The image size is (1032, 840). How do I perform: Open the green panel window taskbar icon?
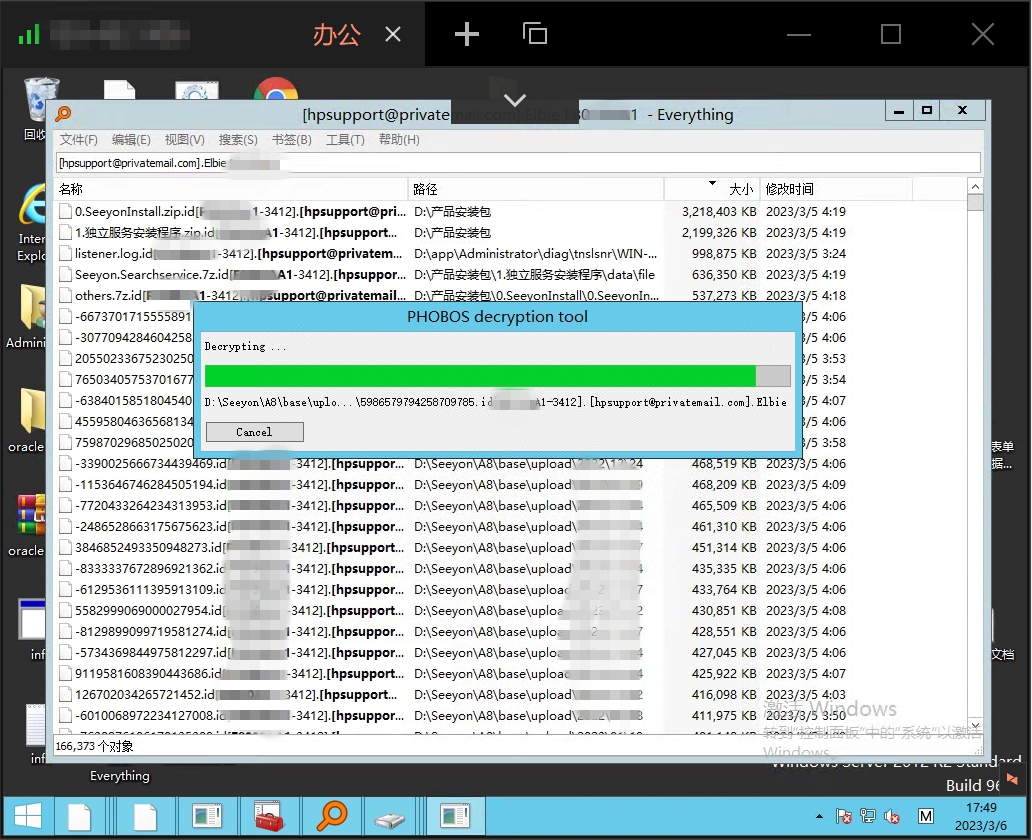pyautogui.click(x=207, y=817)
